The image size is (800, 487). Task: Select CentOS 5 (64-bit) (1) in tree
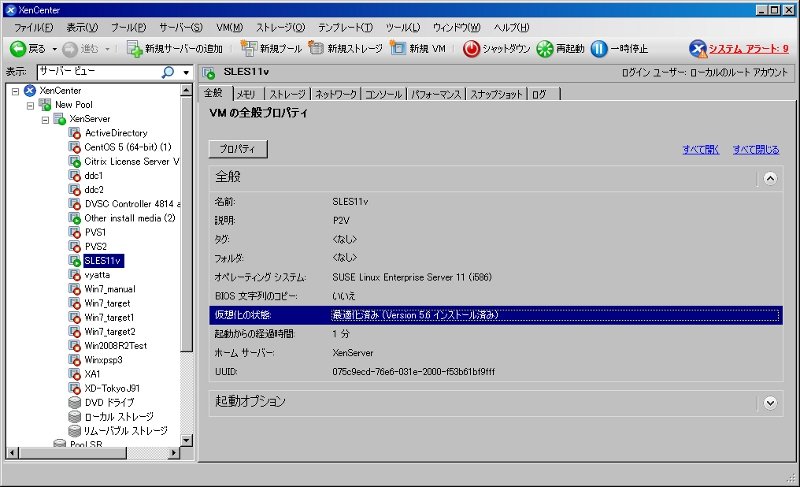point(128,147)
